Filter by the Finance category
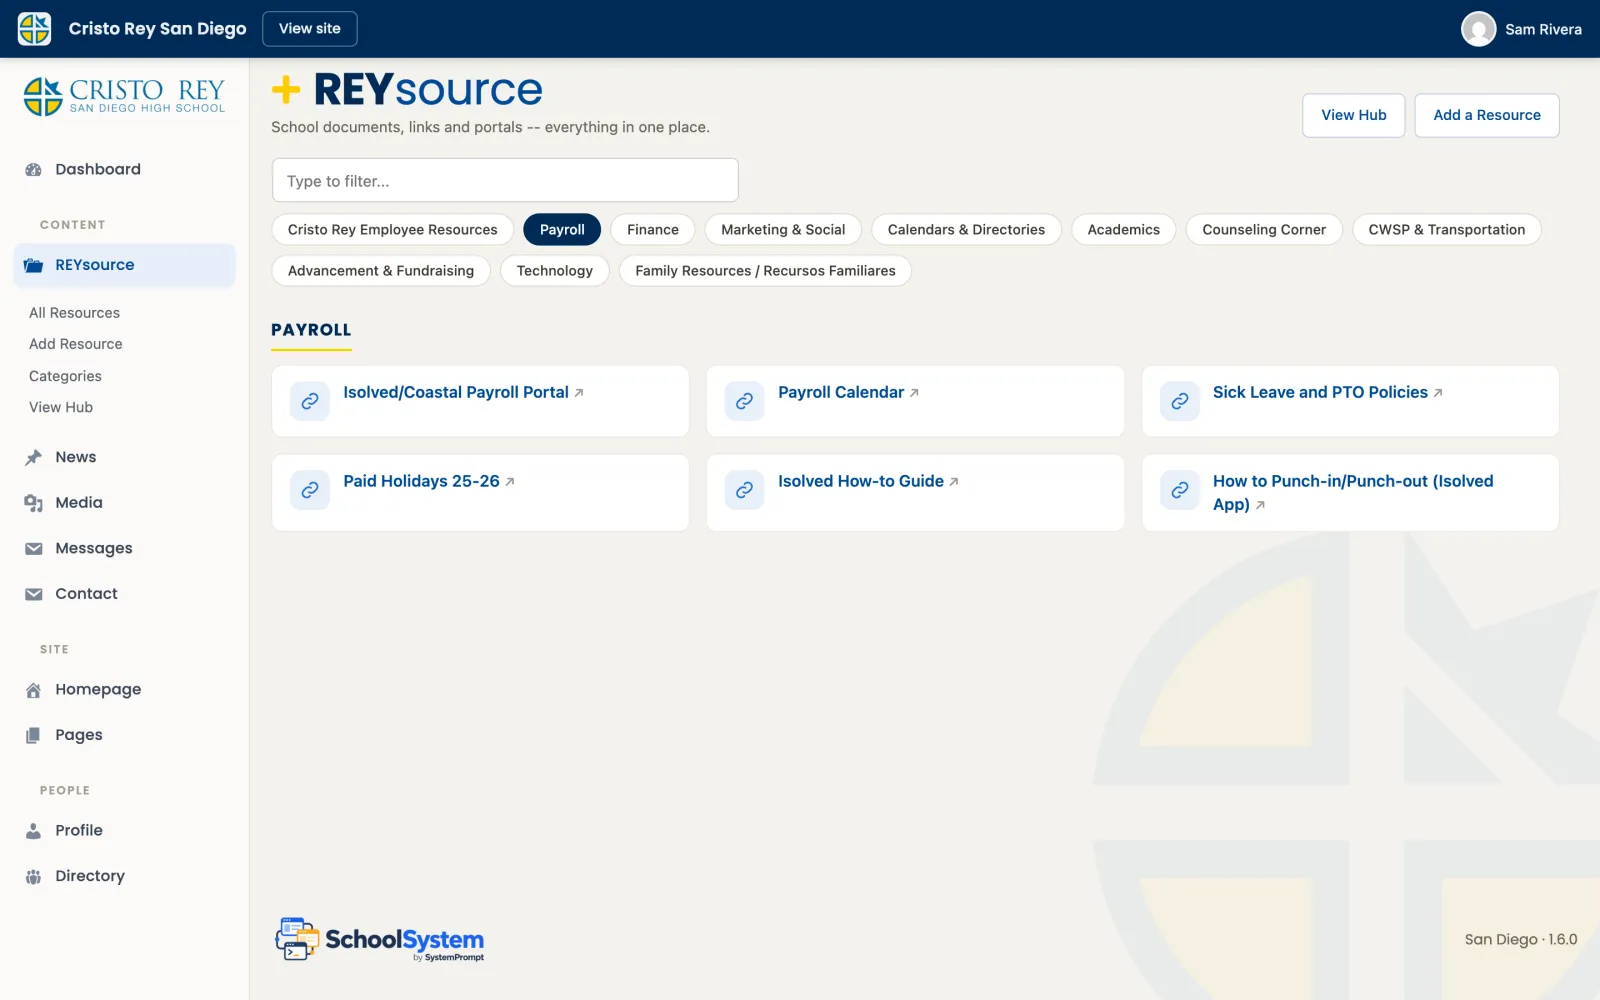The image size is (1600, 1000). [653, 230]
